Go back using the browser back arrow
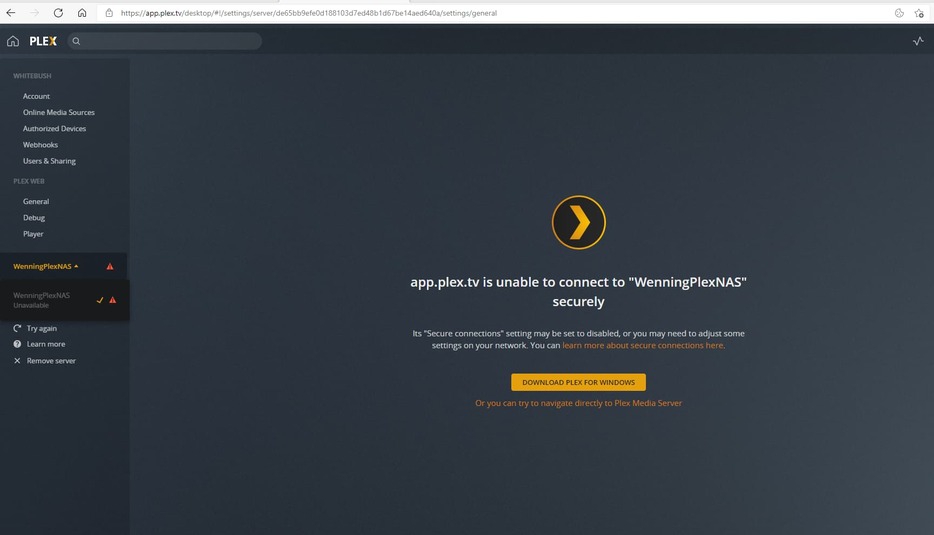Viewport: 934px width, 535px height. pos(11,13)
